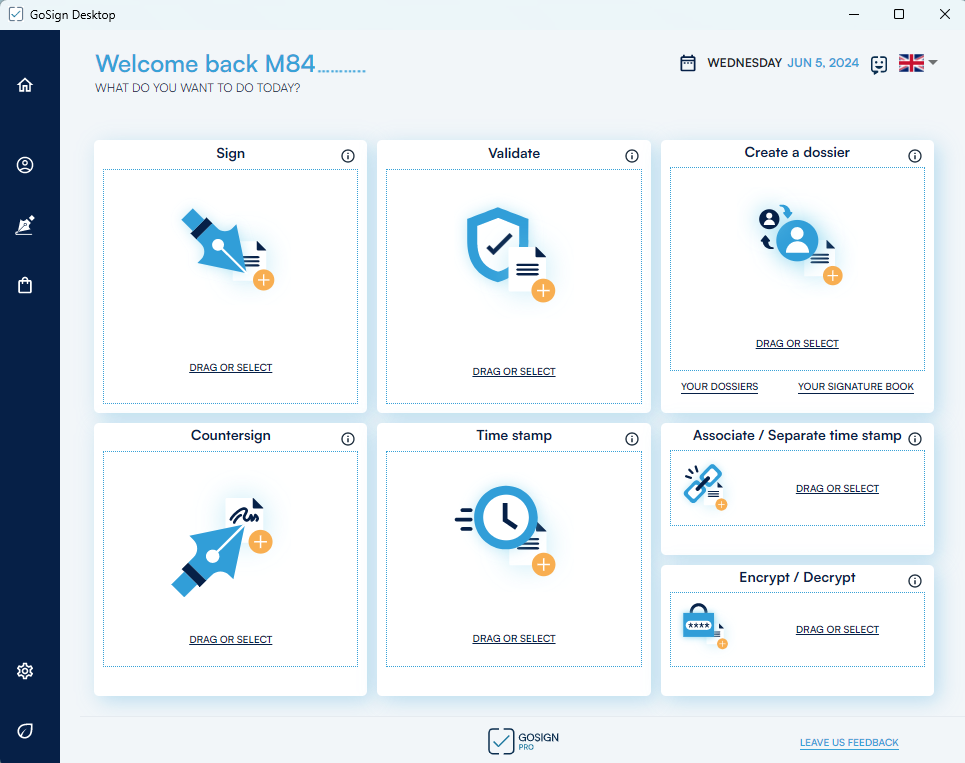Open settings gear in sidebar

point(25,671)
